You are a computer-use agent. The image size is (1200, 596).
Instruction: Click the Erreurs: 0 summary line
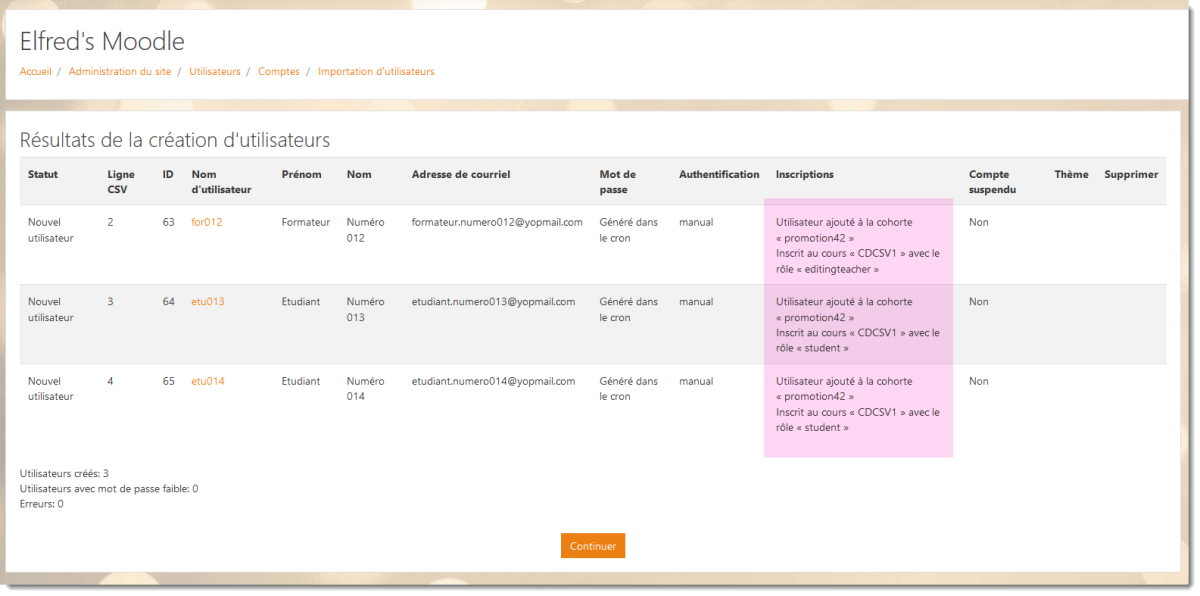pyautogui.click(x=42, y=504)
